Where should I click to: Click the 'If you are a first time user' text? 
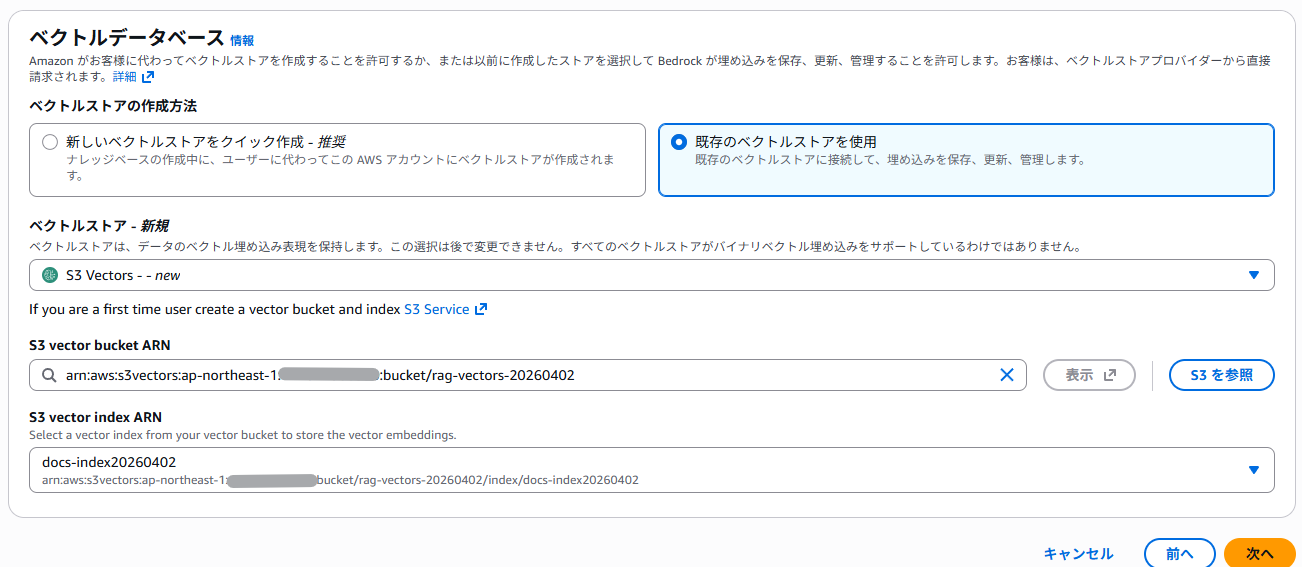(214, 310)
